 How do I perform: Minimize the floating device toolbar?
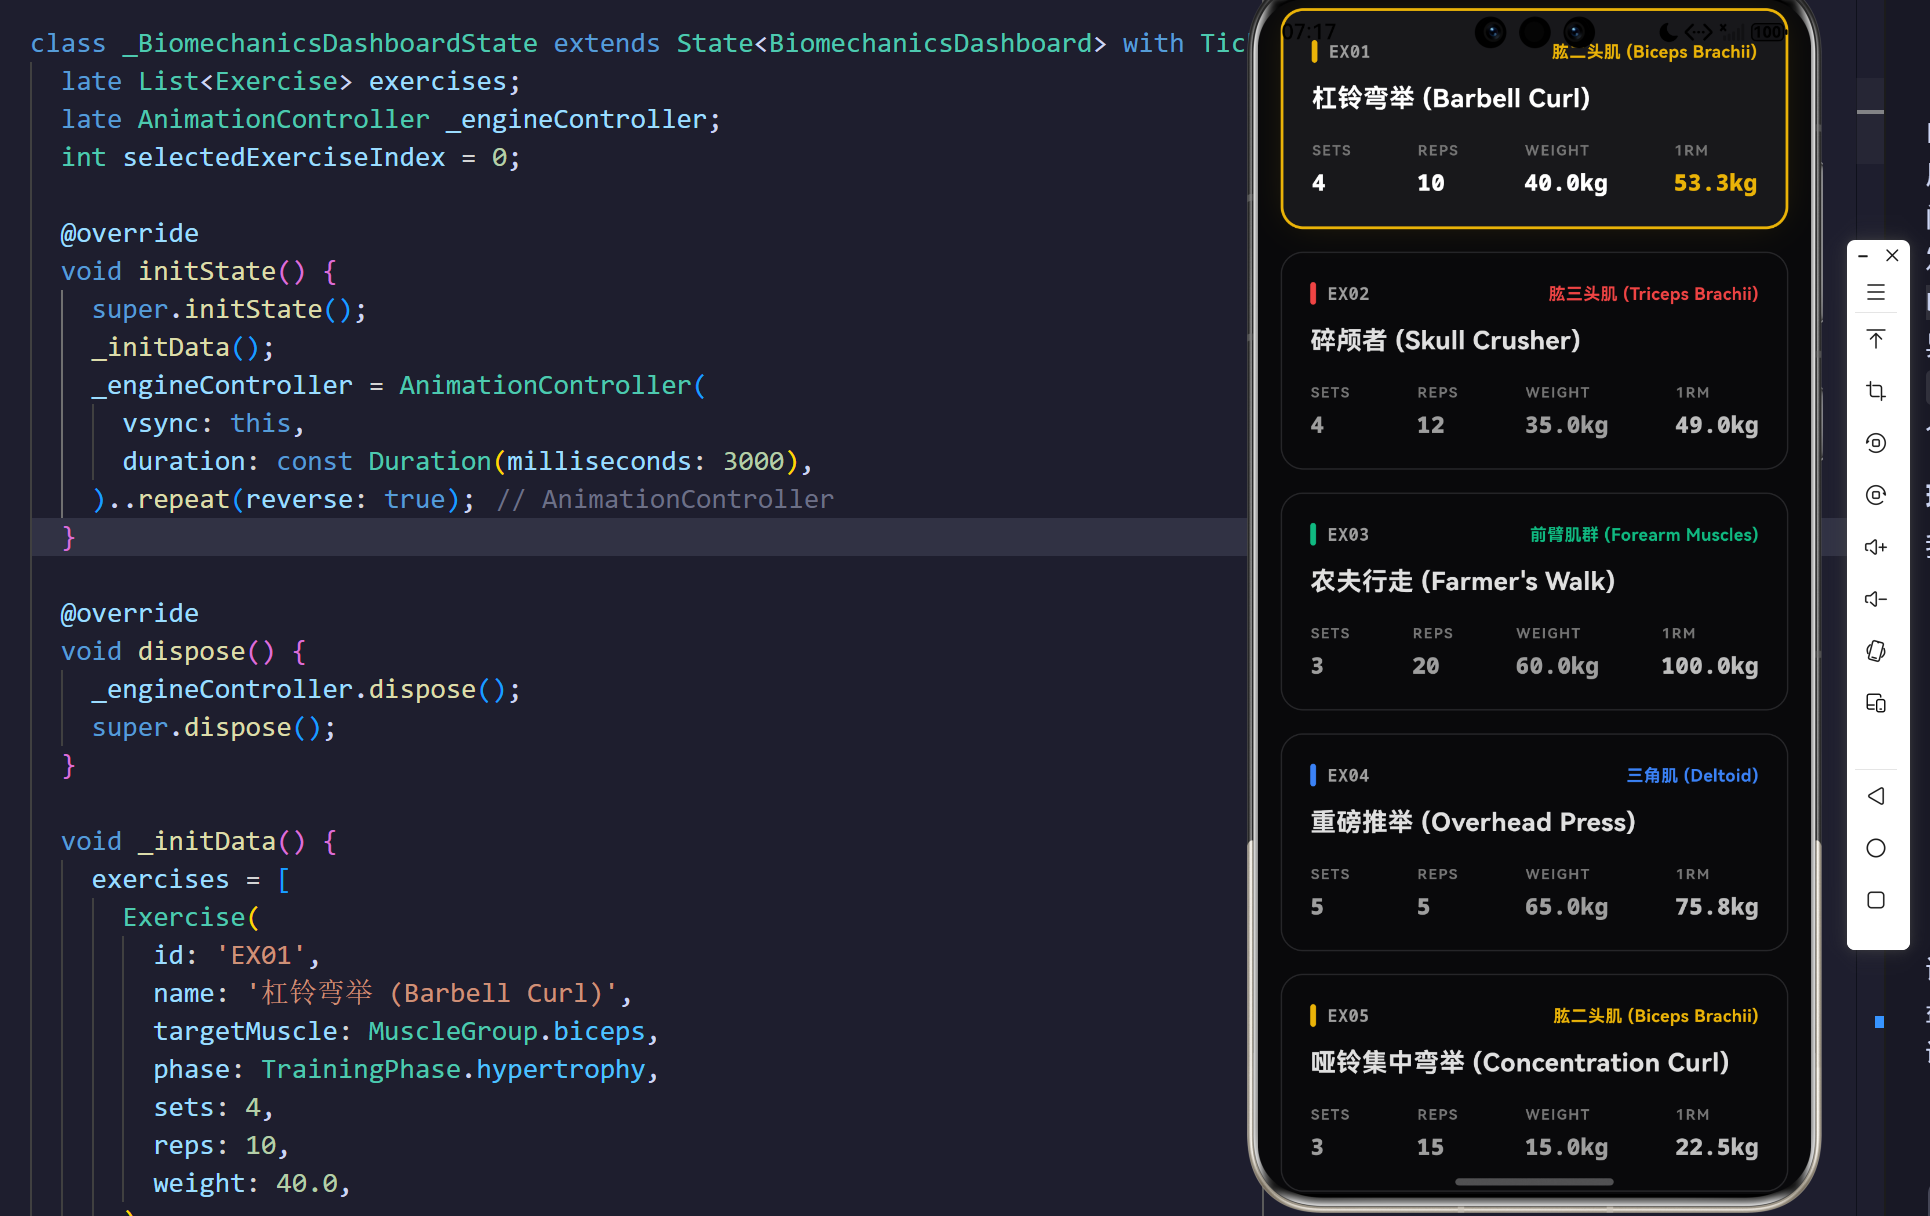click(1863, 256)
